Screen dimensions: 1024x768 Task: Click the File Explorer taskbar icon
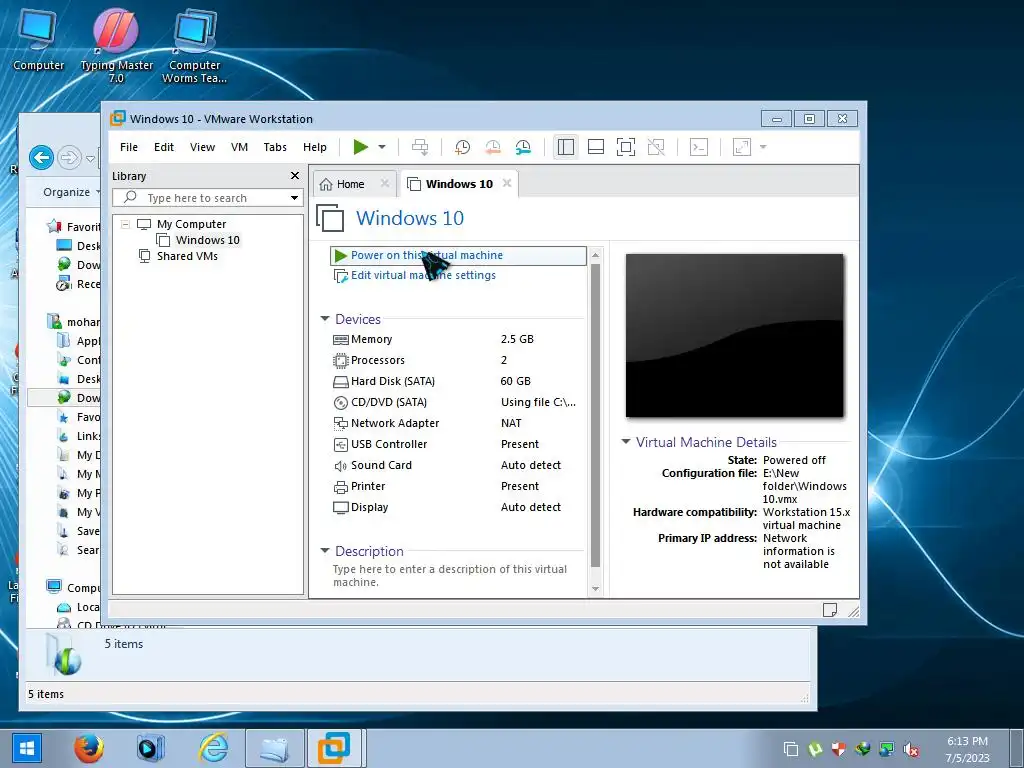click(x=275, y=748)
